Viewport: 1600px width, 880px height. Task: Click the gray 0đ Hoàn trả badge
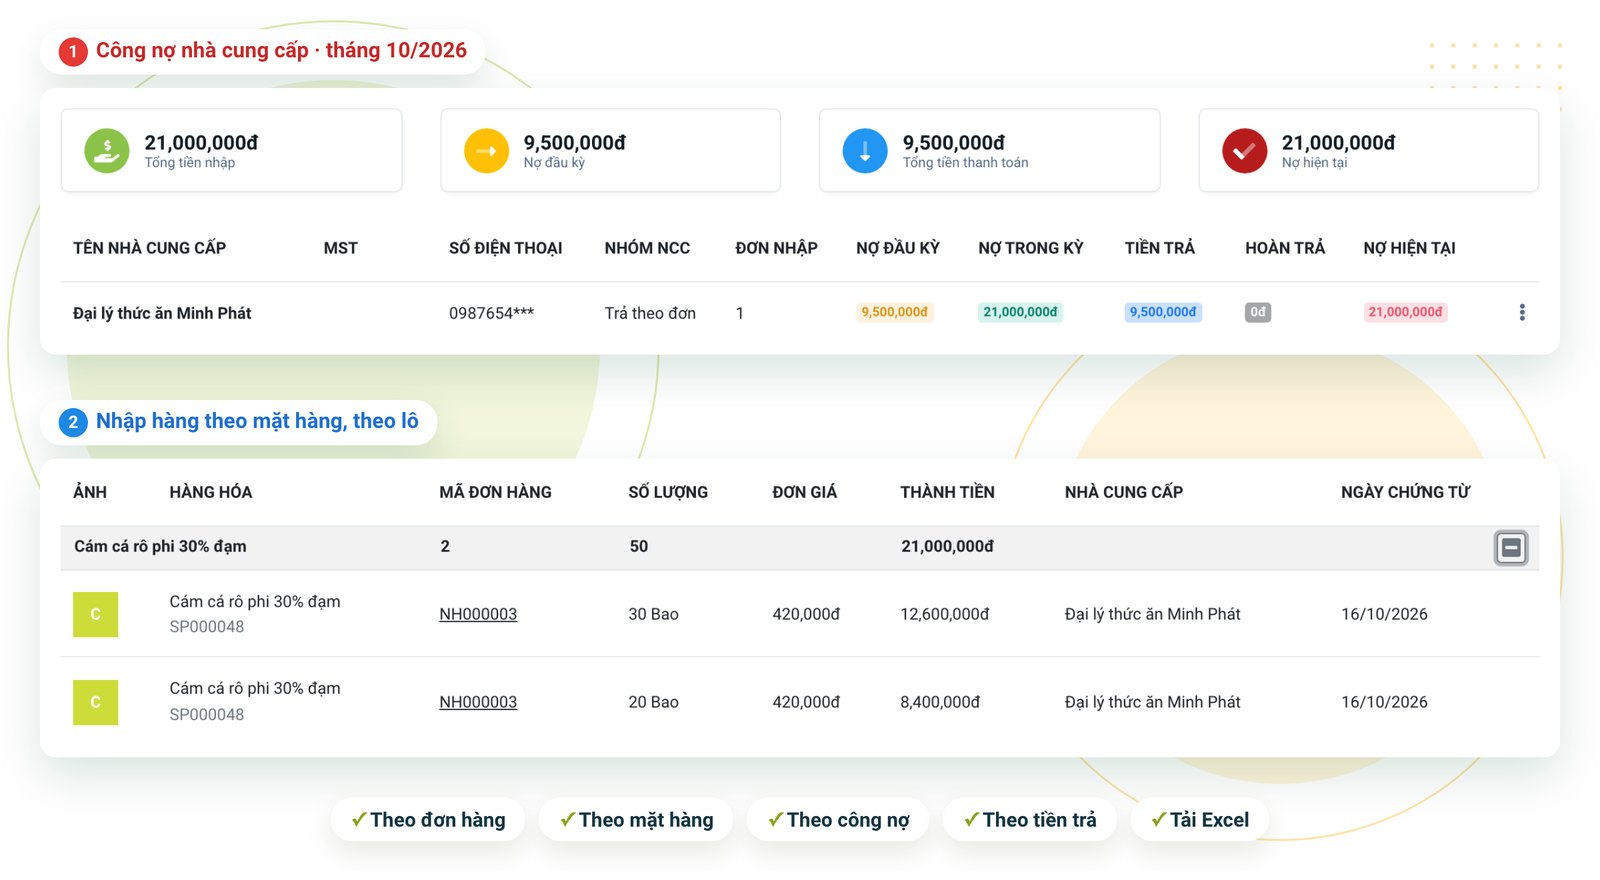[x=1258, y=312]
